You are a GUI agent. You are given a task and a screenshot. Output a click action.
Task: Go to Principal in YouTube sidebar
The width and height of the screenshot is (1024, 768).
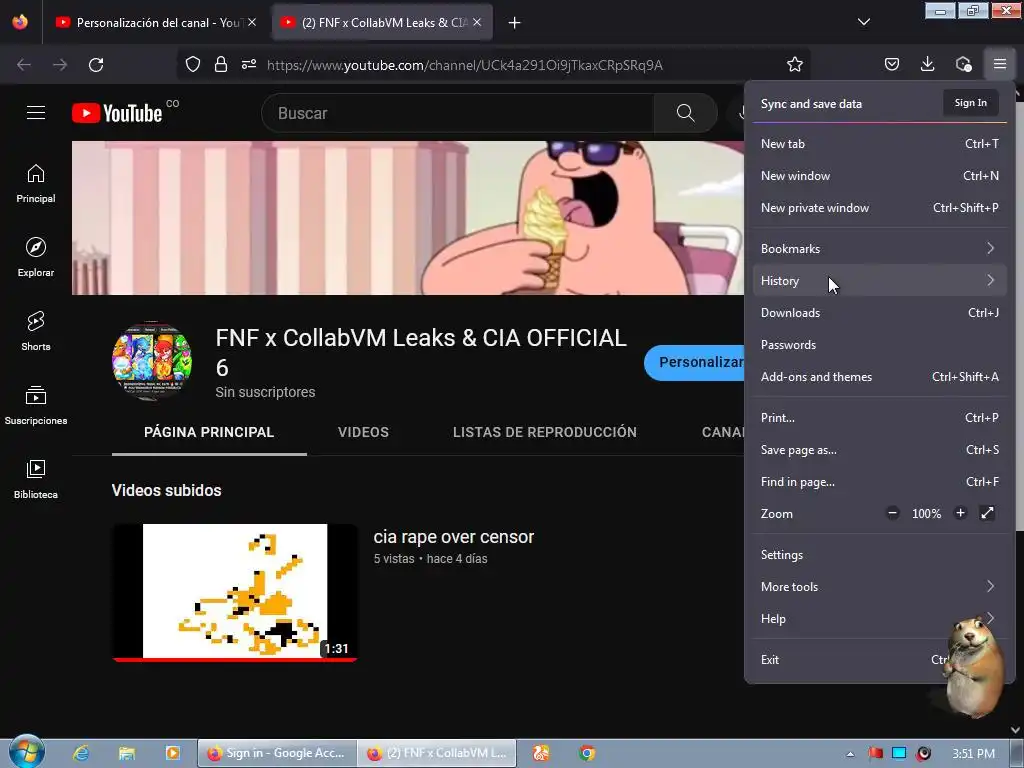[36, 184]
